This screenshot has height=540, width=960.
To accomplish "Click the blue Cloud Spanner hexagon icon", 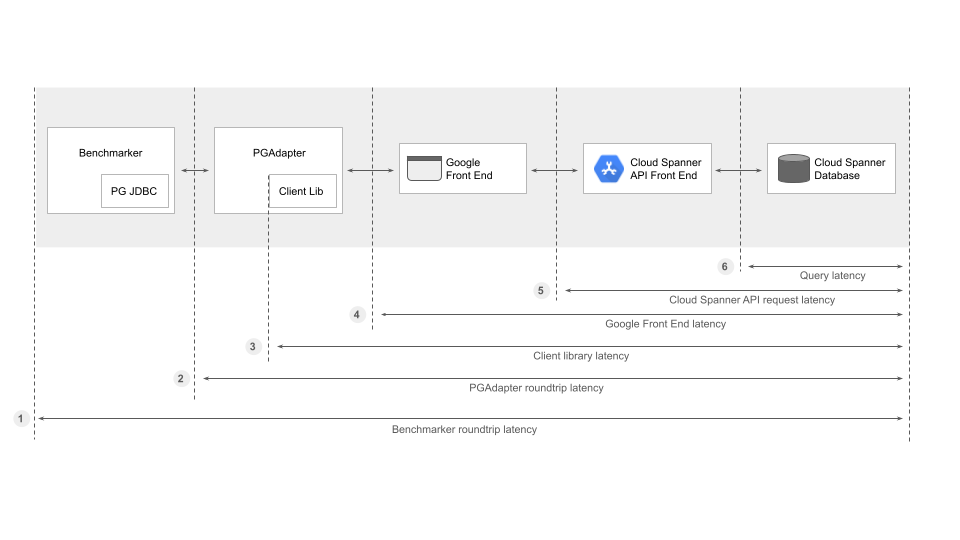I will pyautogui.click(x=609, y=169).
